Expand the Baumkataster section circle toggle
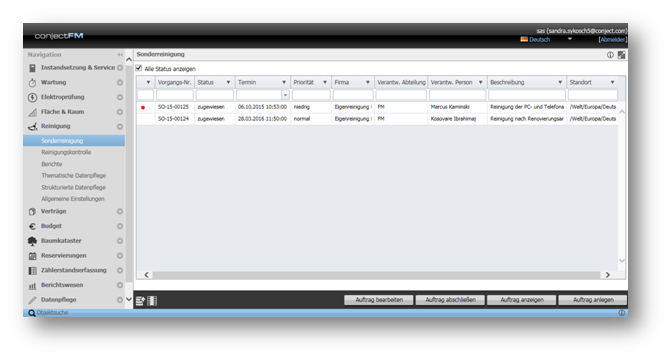Screen dimensions: 671x360 120,241
